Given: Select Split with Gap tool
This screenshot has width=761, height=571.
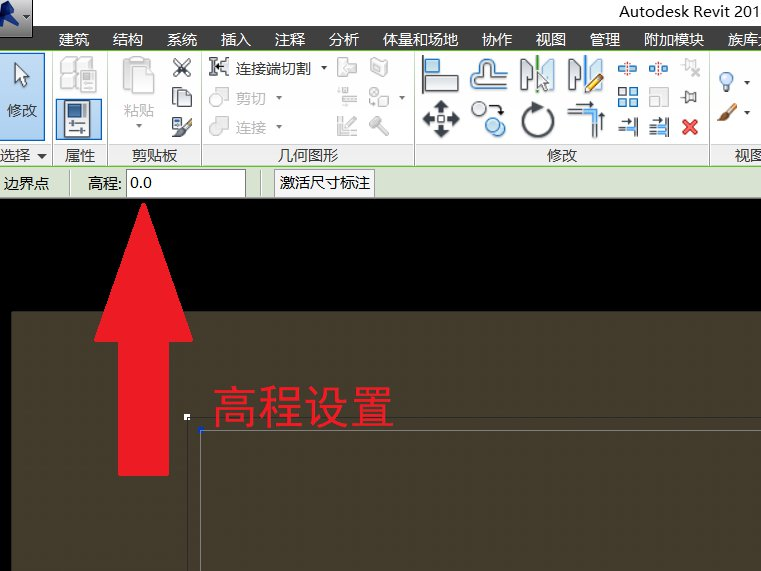Looking at the screenshot, I should tap(659, 68).
